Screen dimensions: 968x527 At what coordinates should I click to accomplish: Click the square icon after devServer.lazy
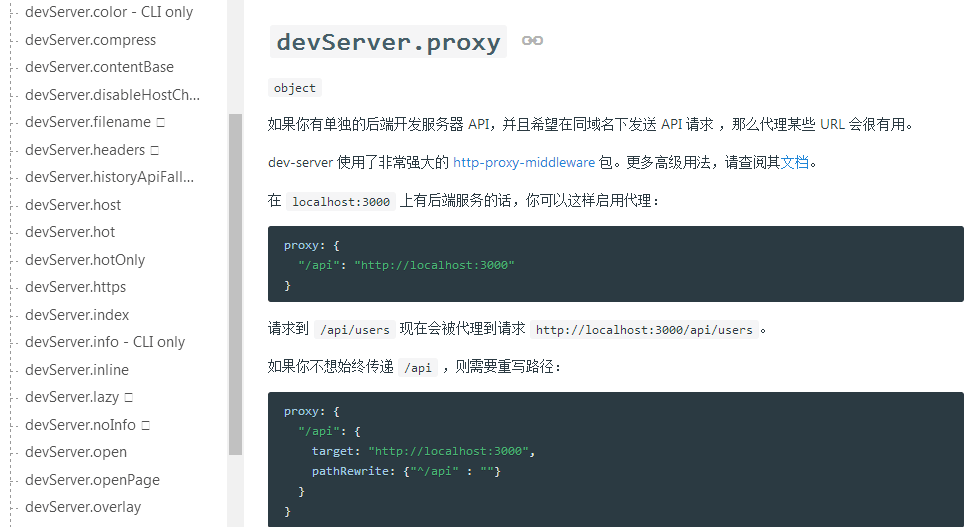[128, 398]
